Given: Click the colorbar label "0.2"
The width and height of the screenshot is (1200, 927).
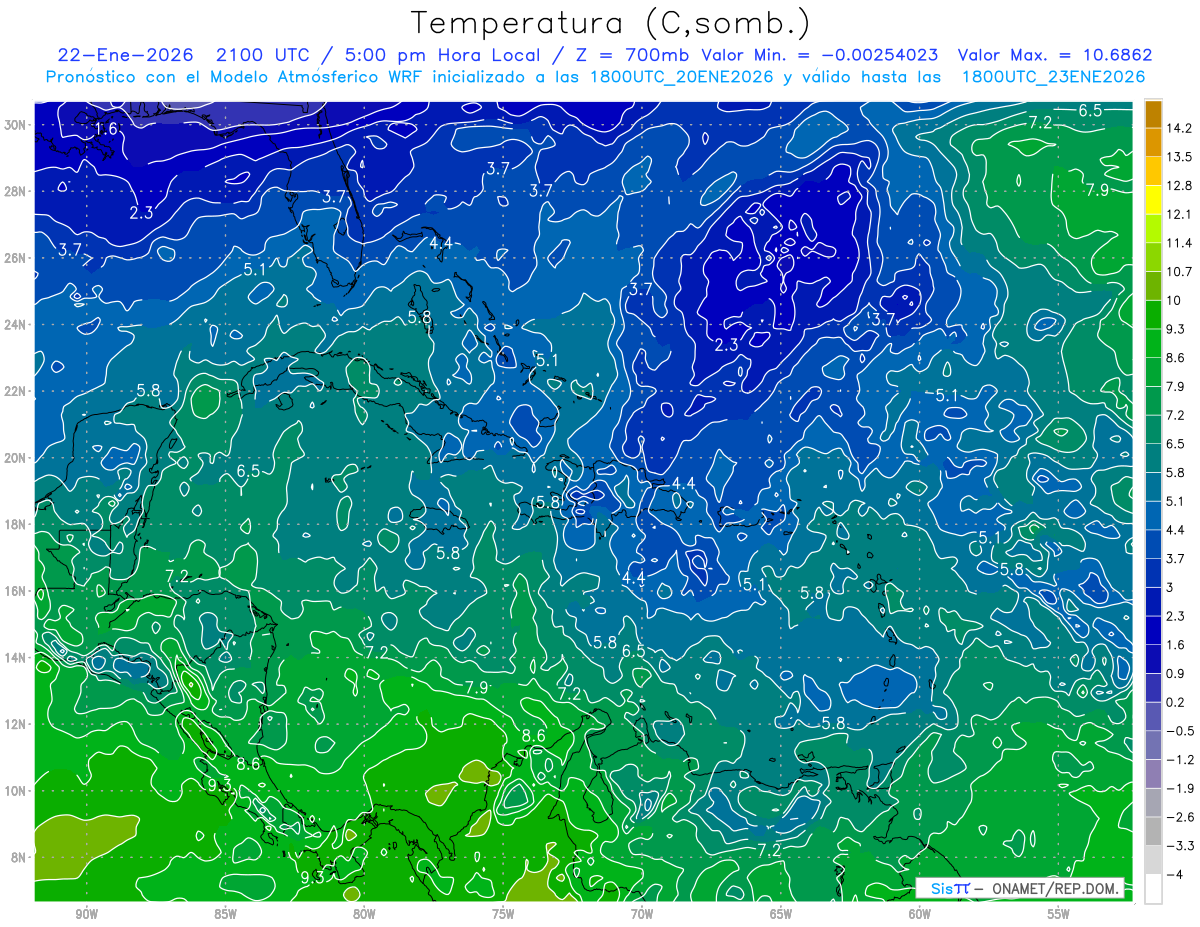Looking at the screenshot, I should click(1176, 702).
